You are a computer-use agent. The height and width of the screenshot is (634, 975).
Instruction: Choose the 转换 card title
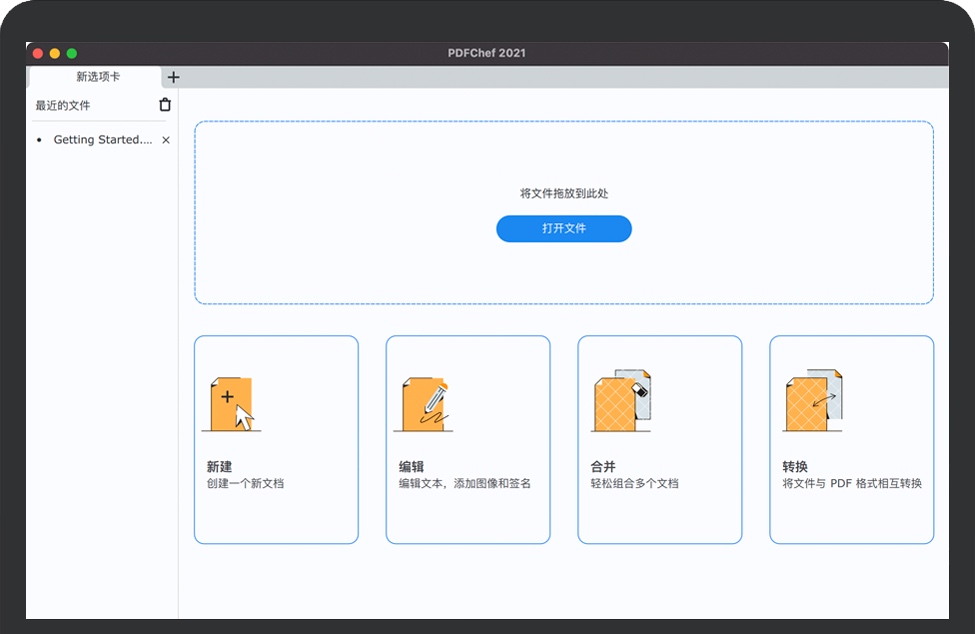pos(795,467)
